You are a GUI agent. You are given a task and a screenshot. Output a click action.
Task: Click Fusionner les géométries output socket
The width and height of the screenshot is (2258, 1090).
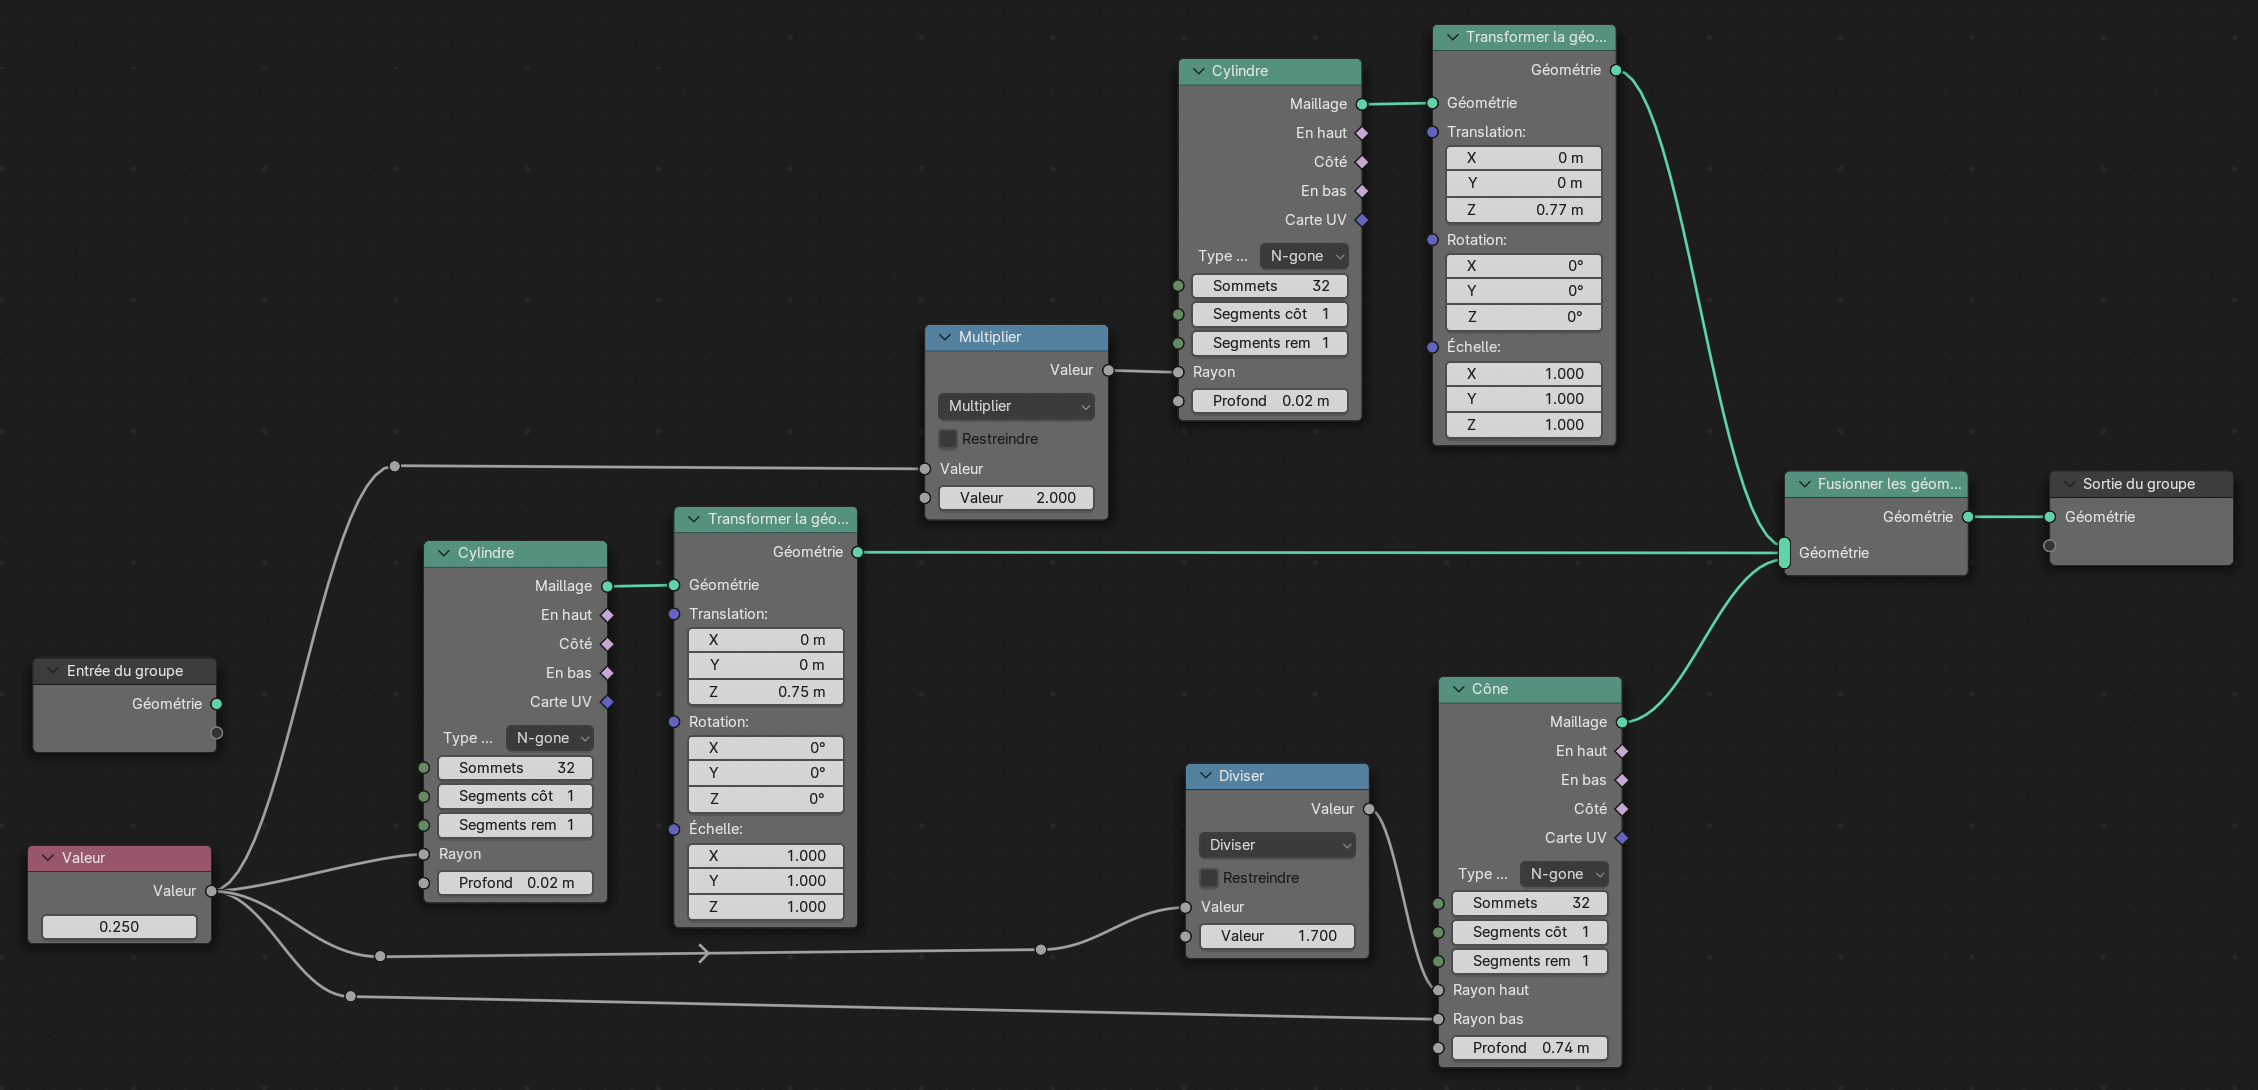pyautogui.click(x=1968, y=517)
